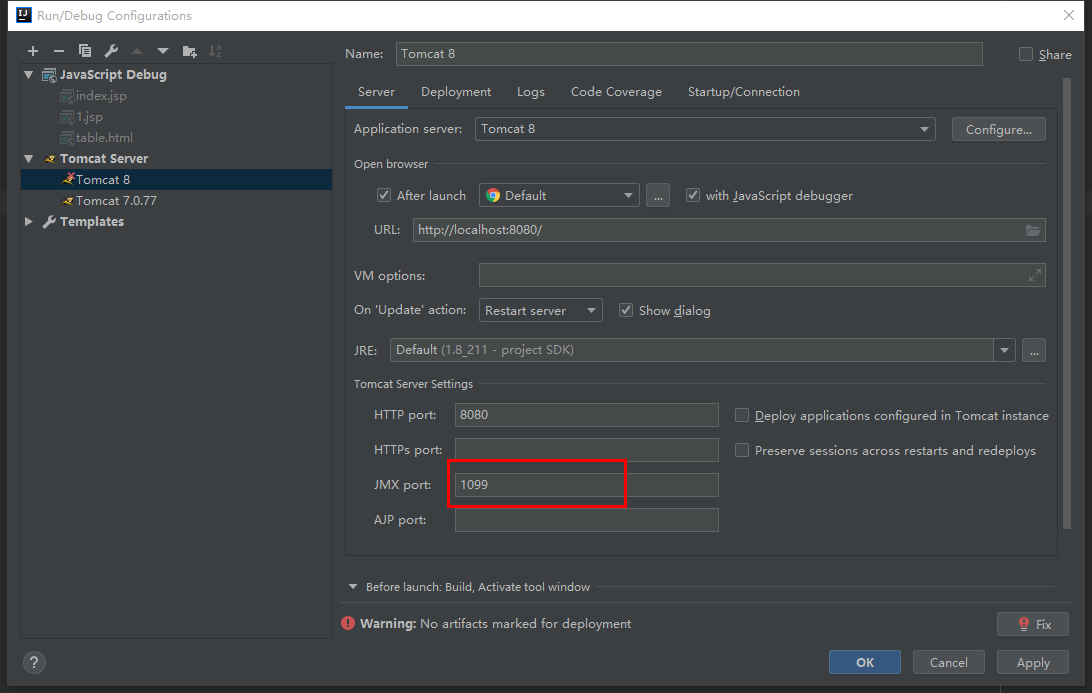This screenshot has height=693, width=1092.
Task: Confirm with OK button
Action: coord(864,662)
